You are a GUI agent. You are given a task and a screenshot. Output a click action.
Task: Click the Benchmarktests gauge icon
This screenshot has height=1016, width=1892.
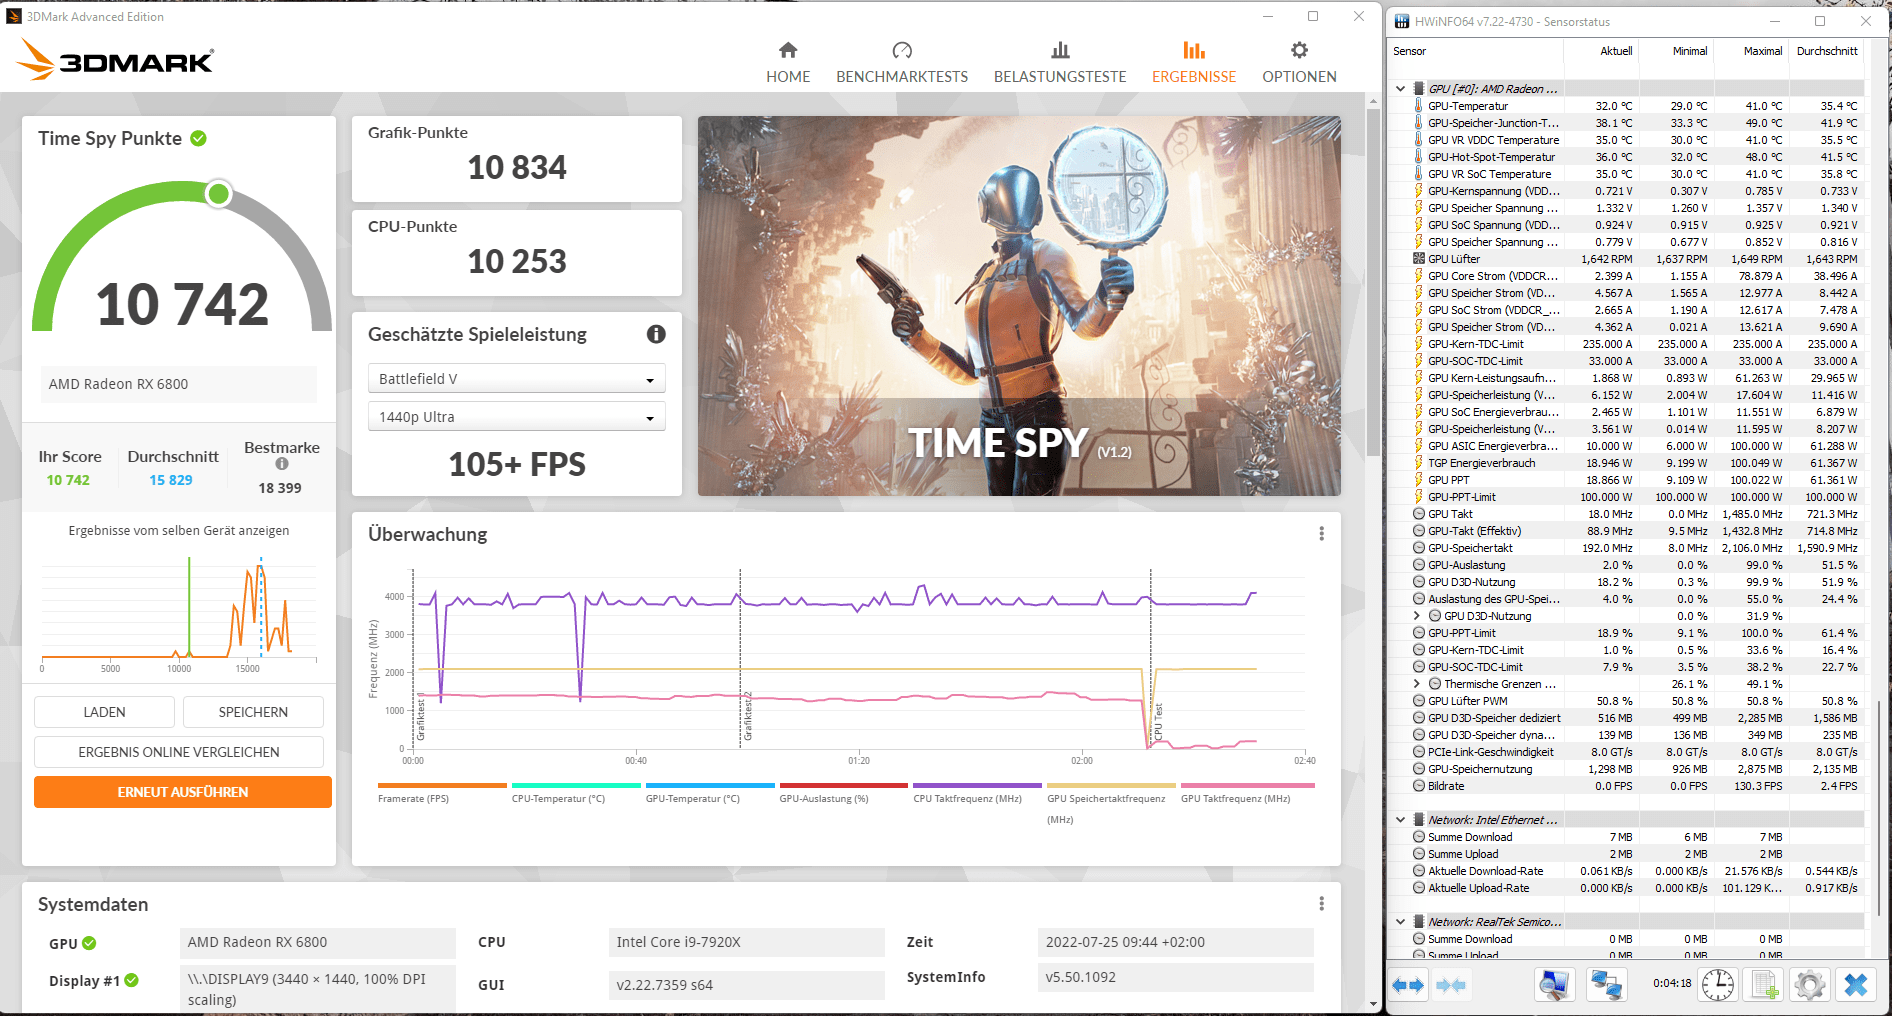902,50
